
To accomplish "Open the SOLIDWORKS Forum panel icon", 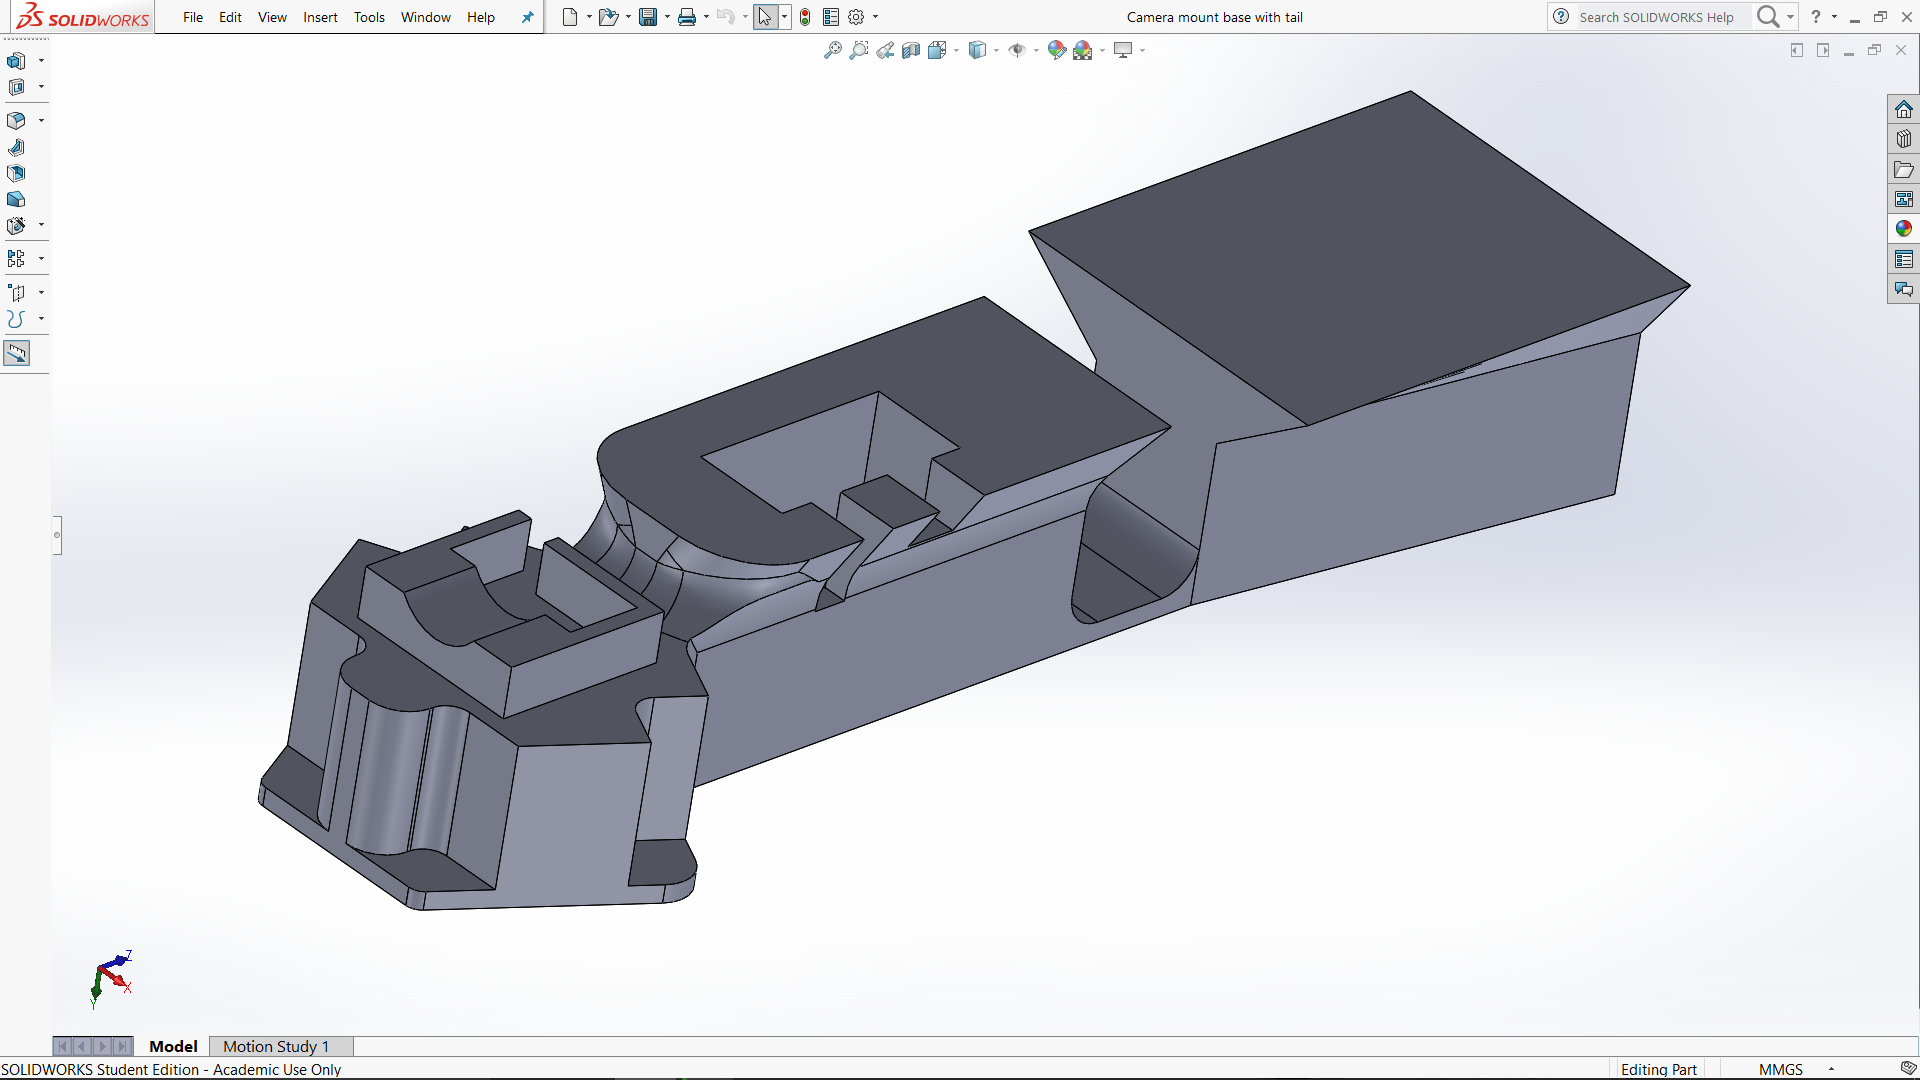I will [x=1904, y=289].
